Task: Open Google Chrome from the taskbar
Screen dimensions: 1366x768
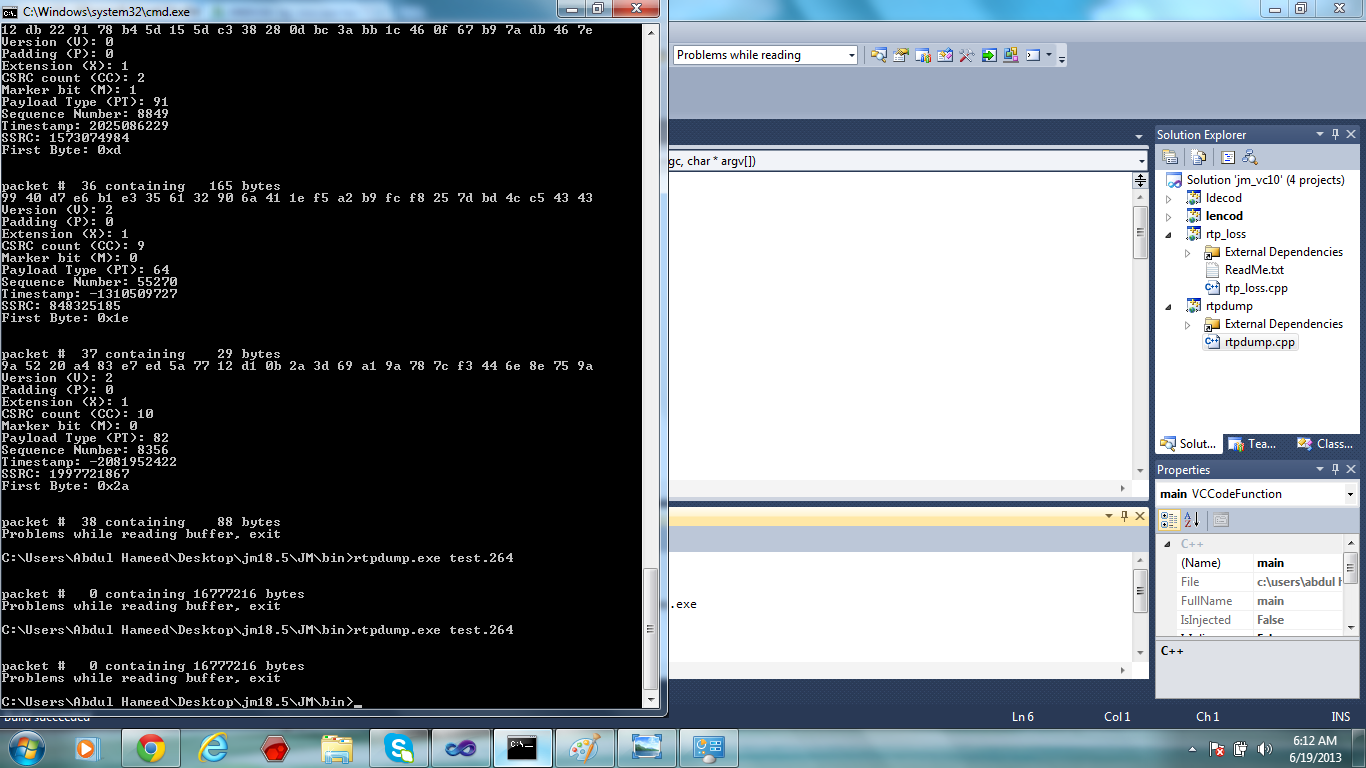Action: pyautogui.click(x=151, y=747)
